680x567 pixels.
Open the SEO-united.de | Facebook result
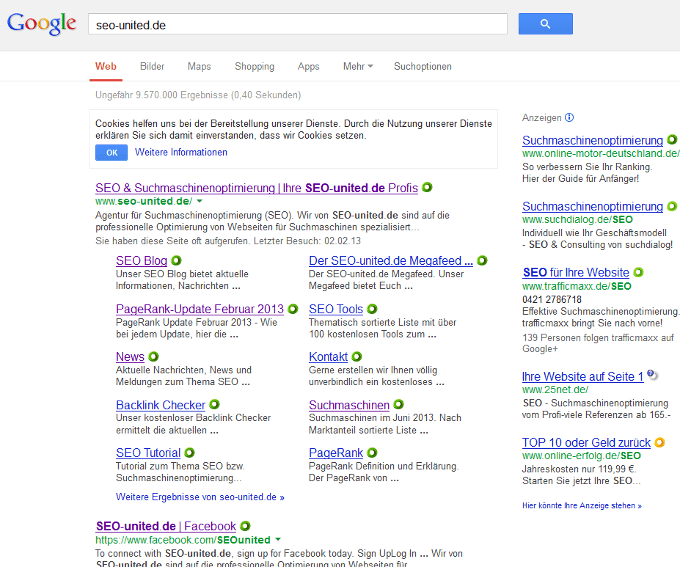point(166,526)
